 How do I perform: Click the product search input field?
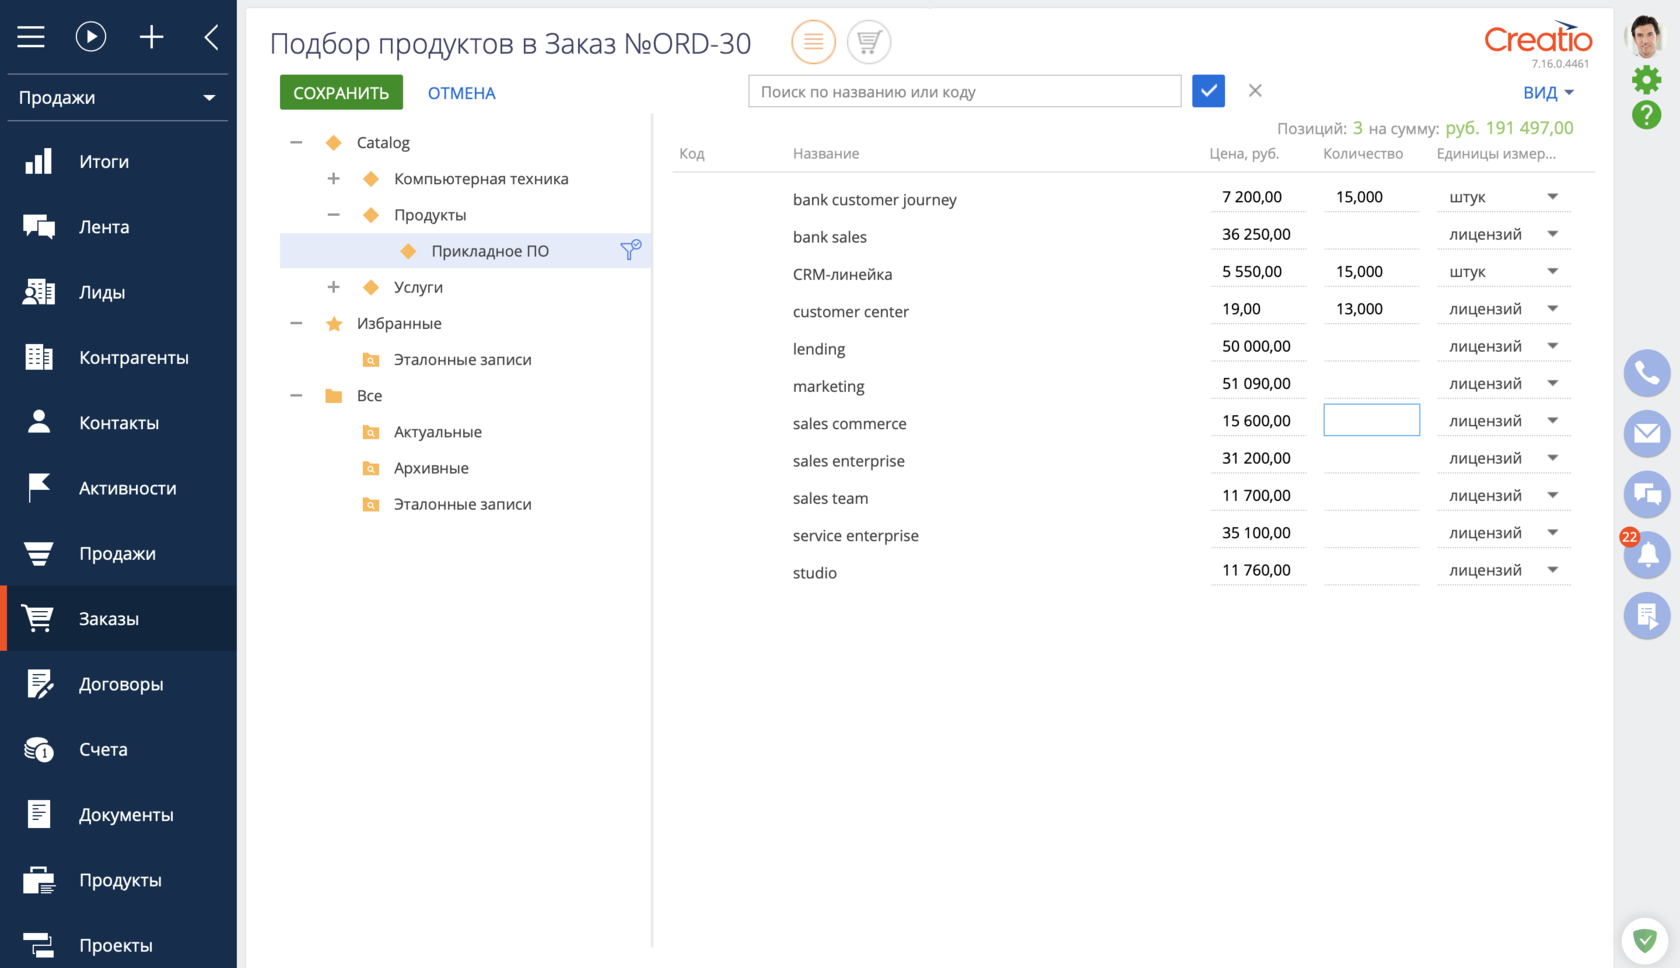click(x=964, y=91)
